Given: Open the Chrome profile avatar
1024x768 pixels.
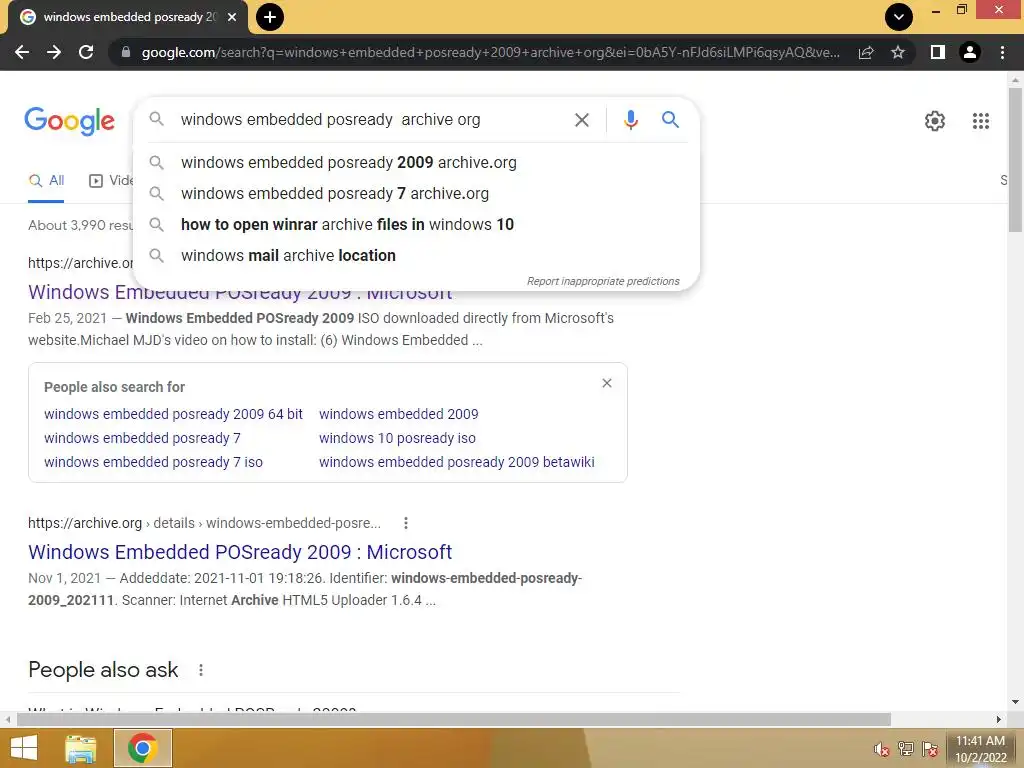Looking at the screenshot, I should point(970,52).
